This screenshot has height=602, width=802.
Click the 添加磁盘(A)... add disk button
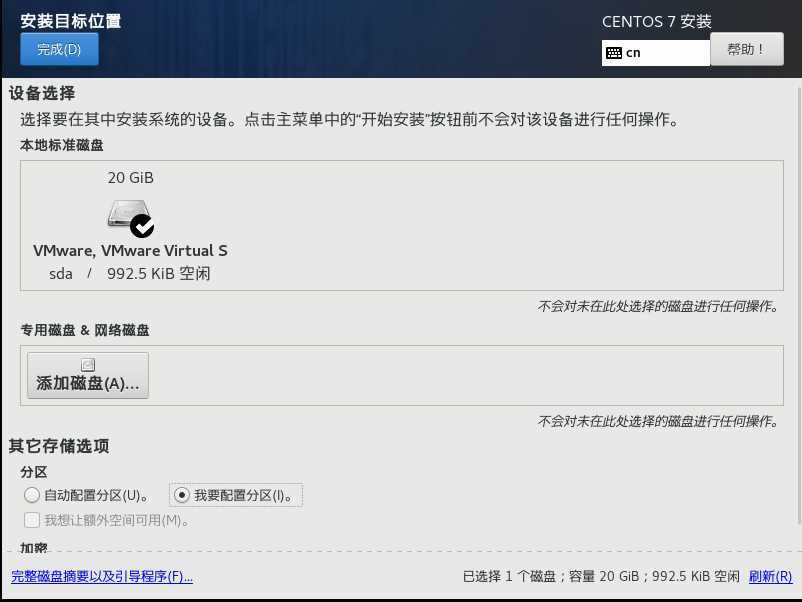(88, 375)
